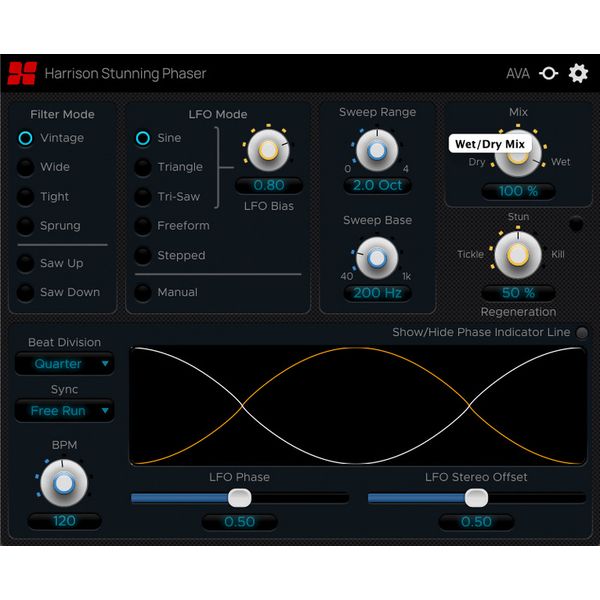
Task: Toggle the LED button beside Stun
Action: pyautogui.click(x=576, y=224)
